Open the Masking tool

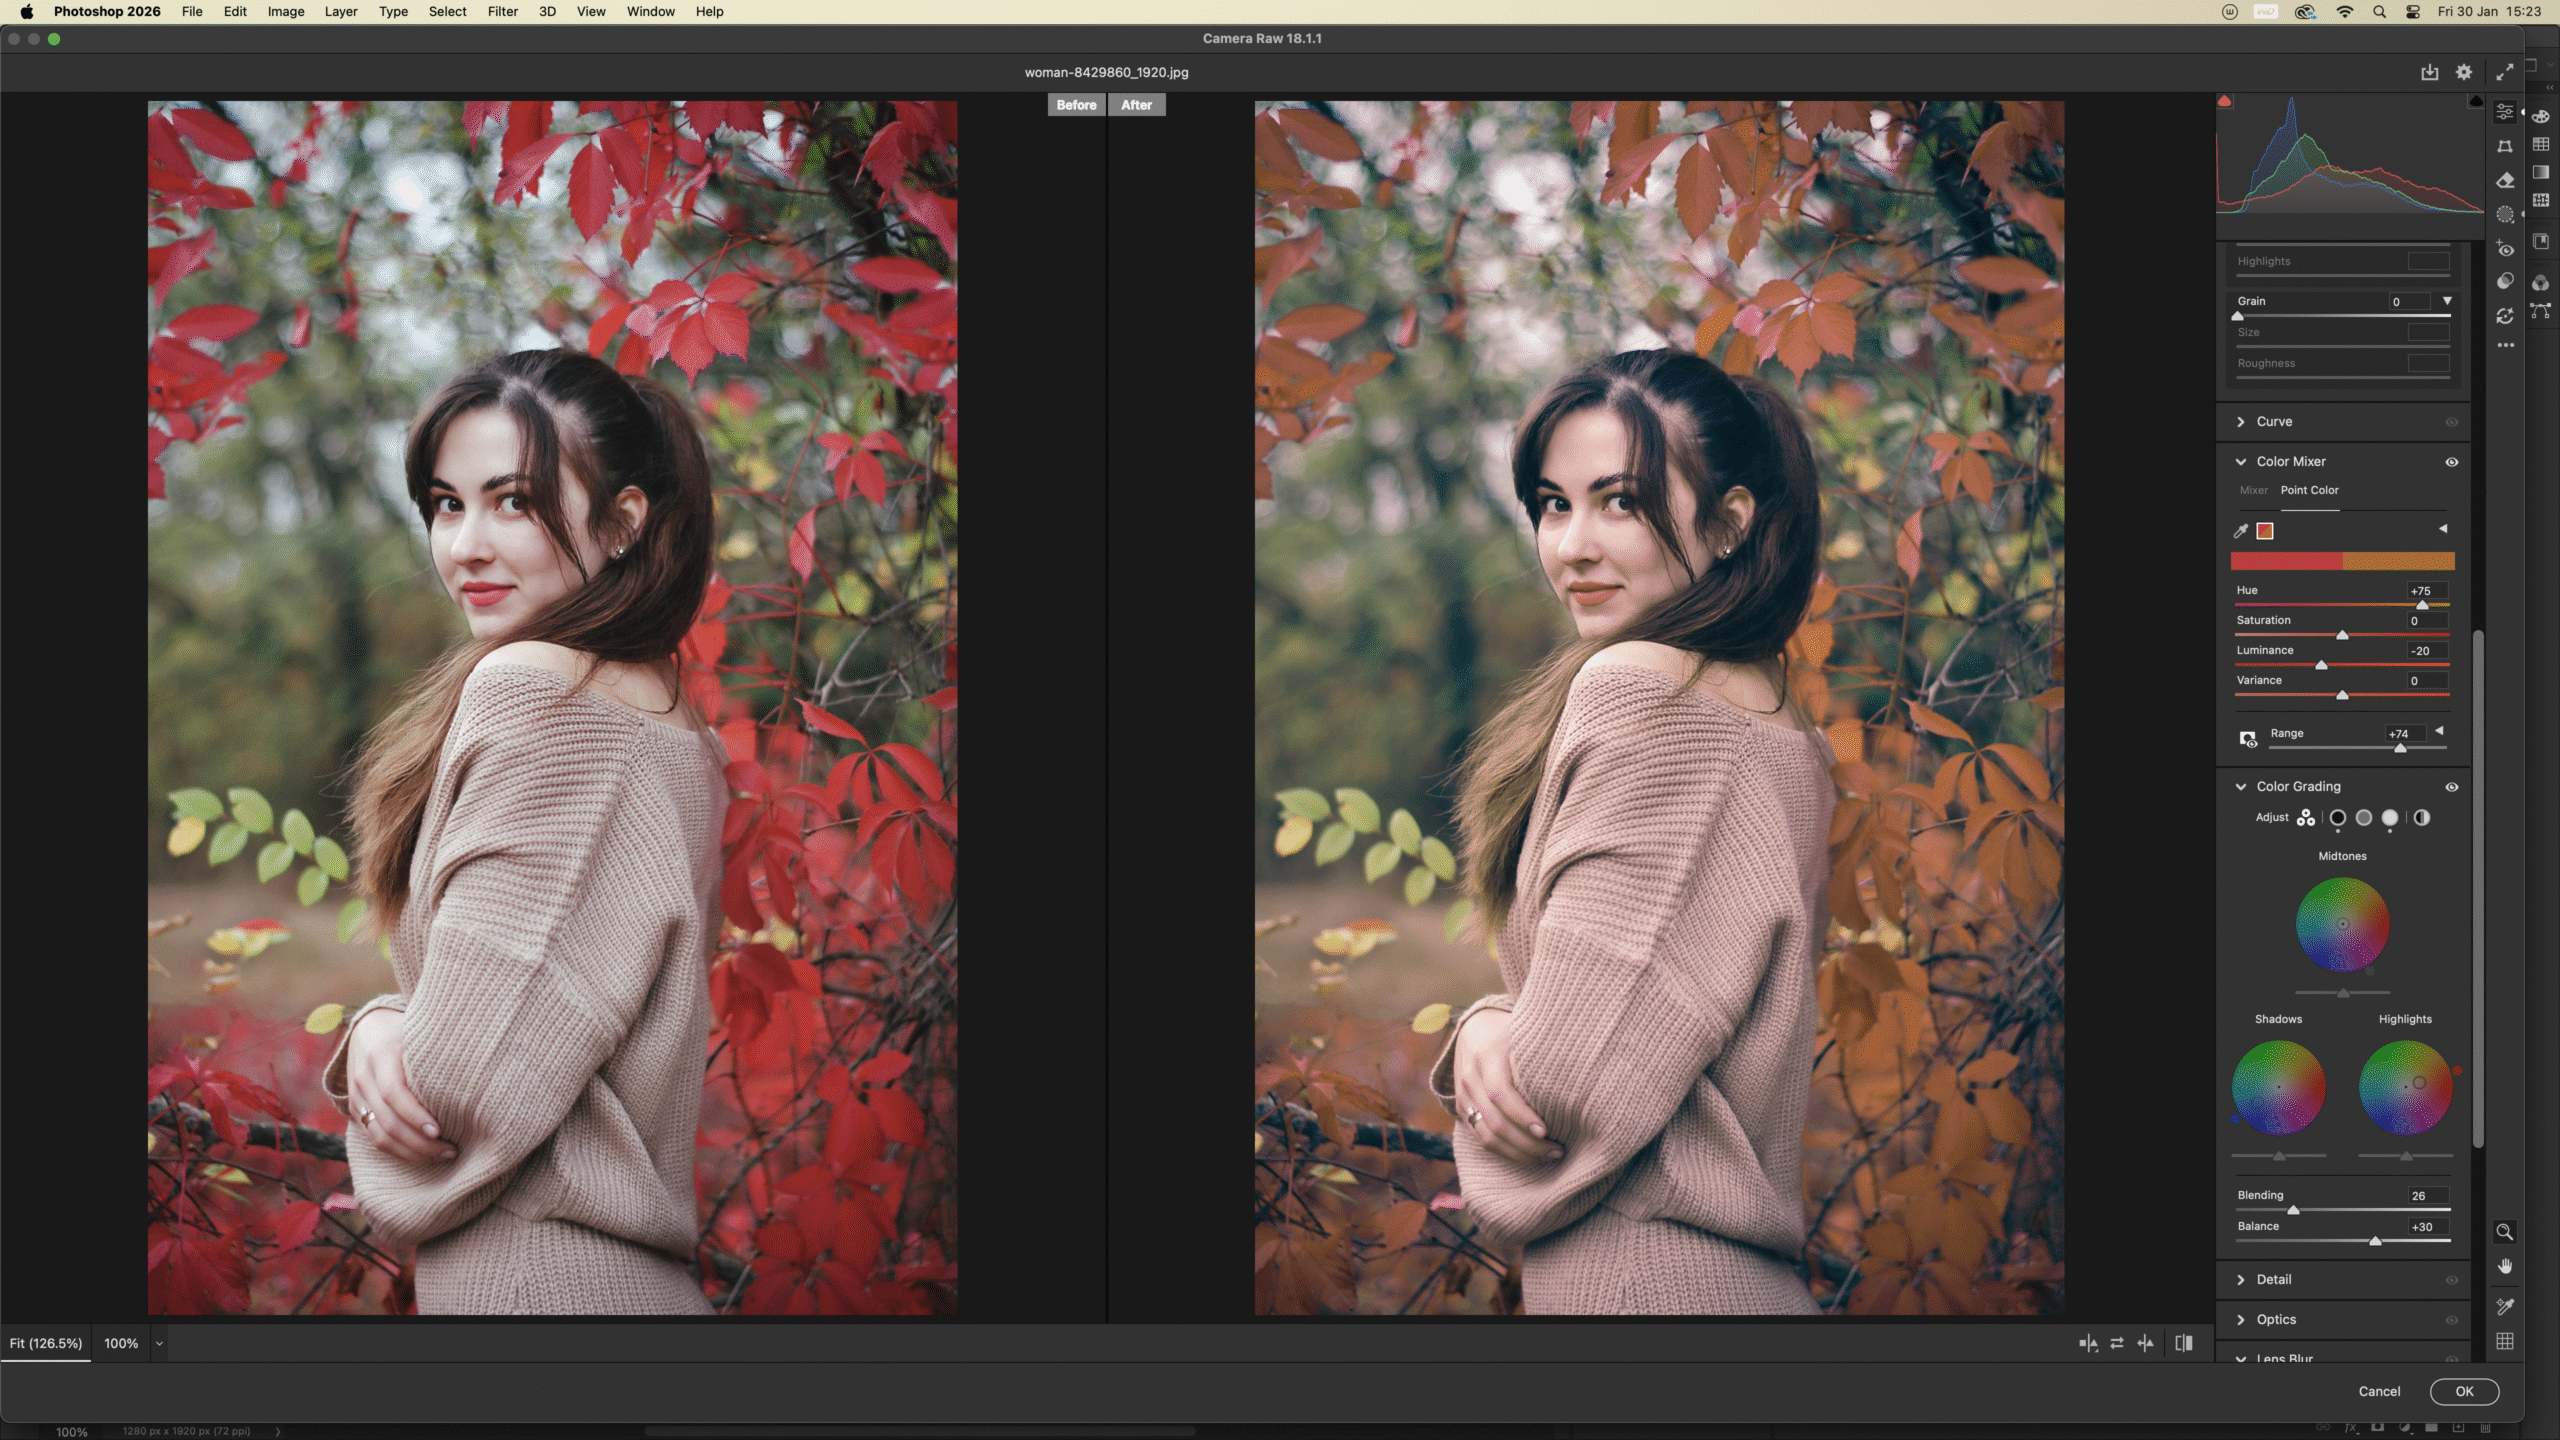click(x=2504, y=214)
